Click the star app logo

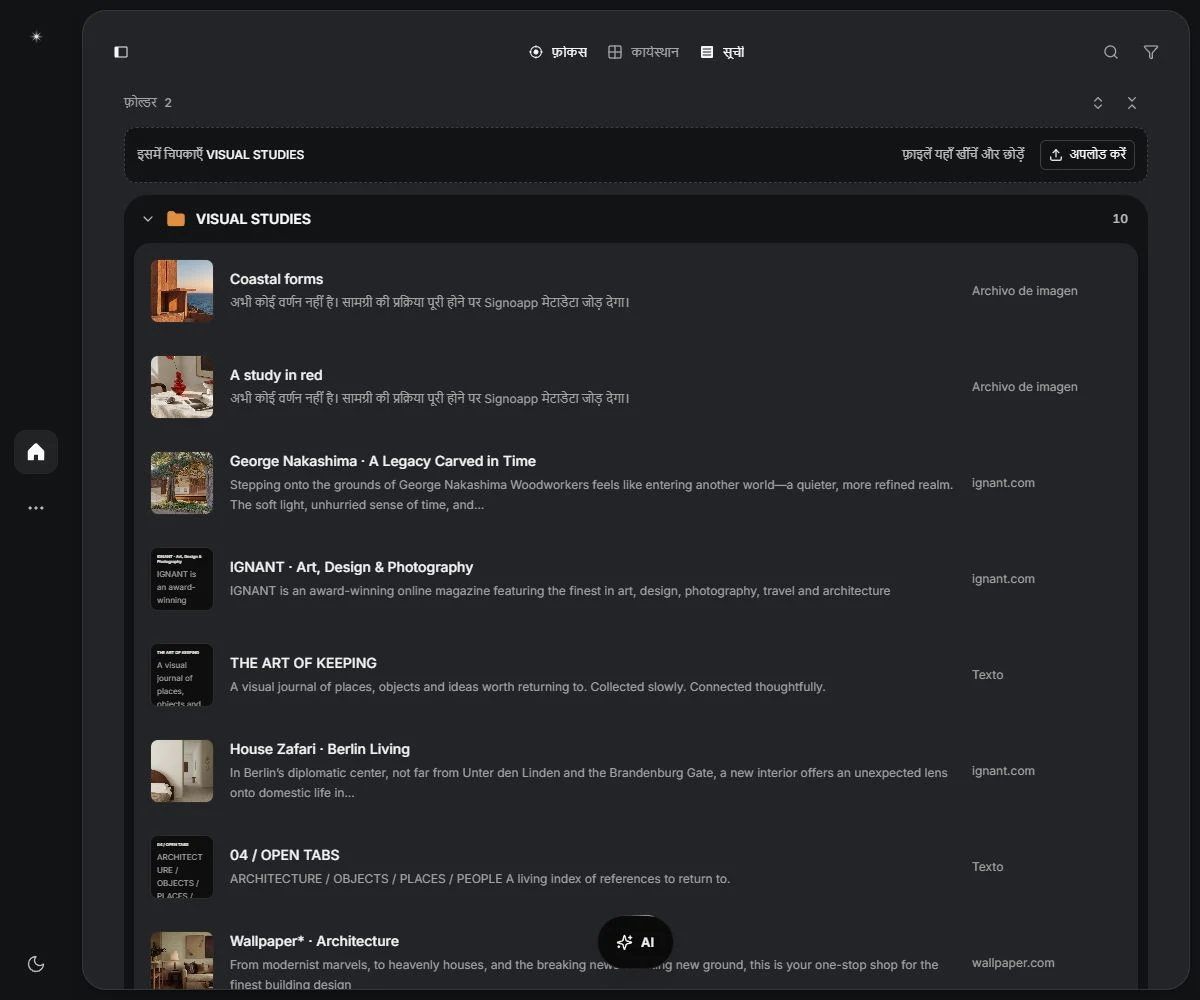click(36, 37)
